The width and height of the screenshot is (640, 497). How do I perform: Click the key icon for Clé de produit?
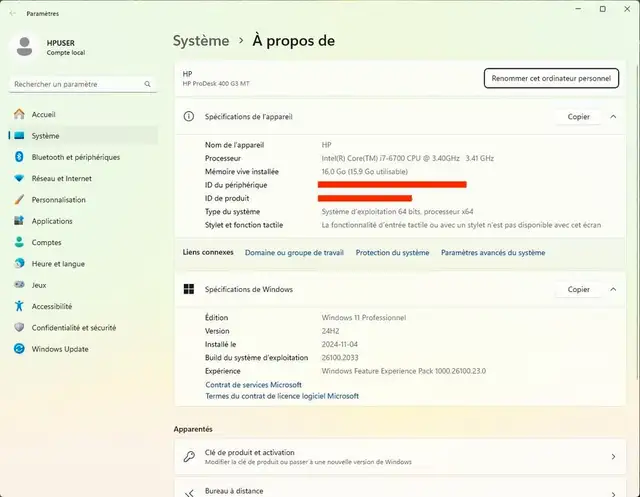click(189, 457)
